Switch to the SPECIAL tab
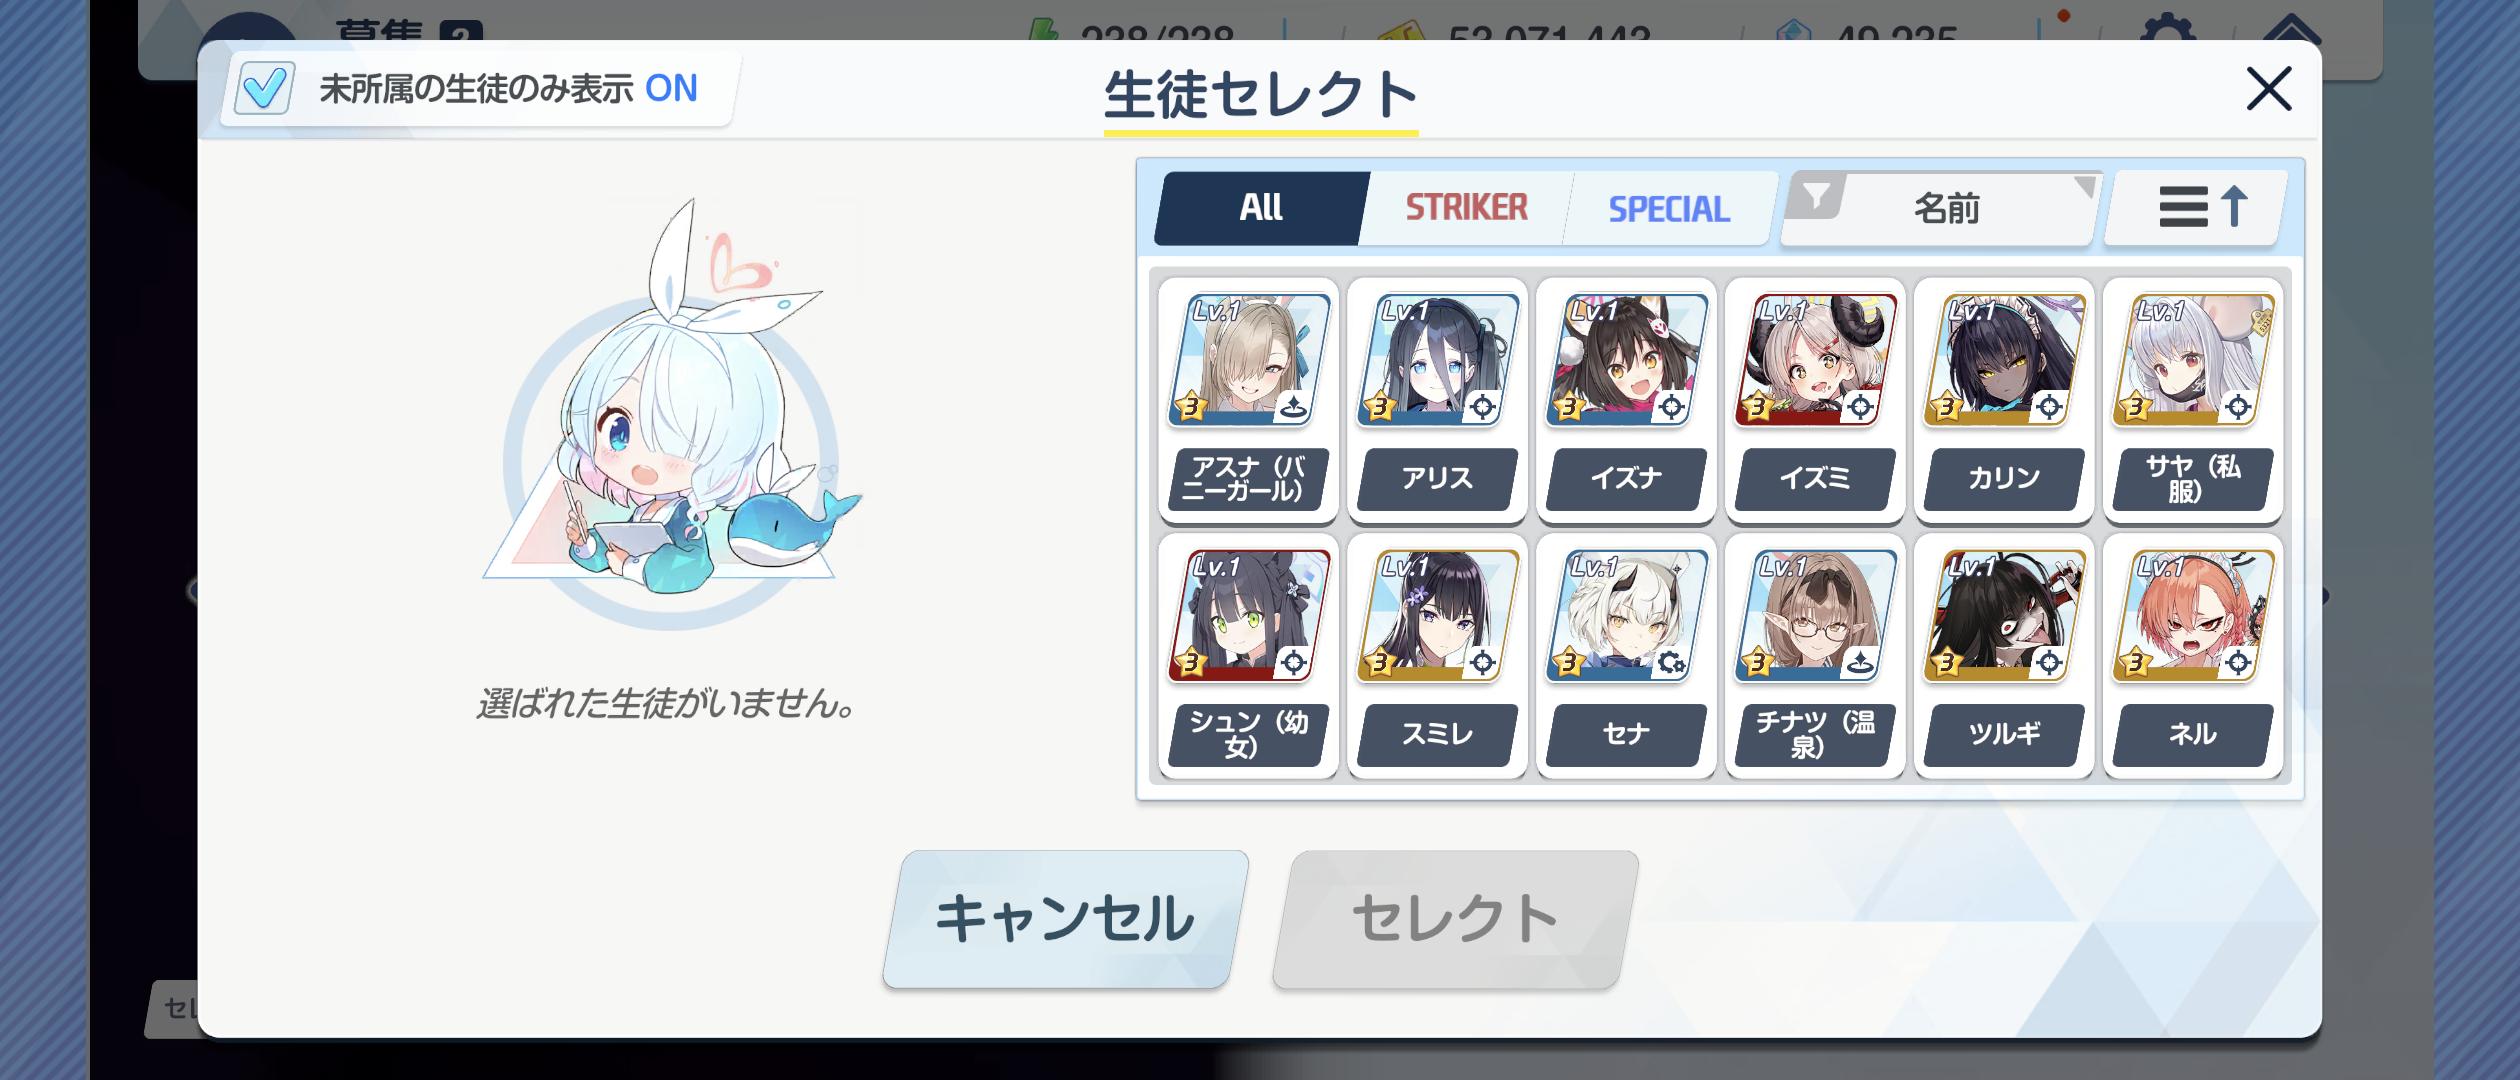This screenshot has height=1080, width=2520. click(1669, 208)
